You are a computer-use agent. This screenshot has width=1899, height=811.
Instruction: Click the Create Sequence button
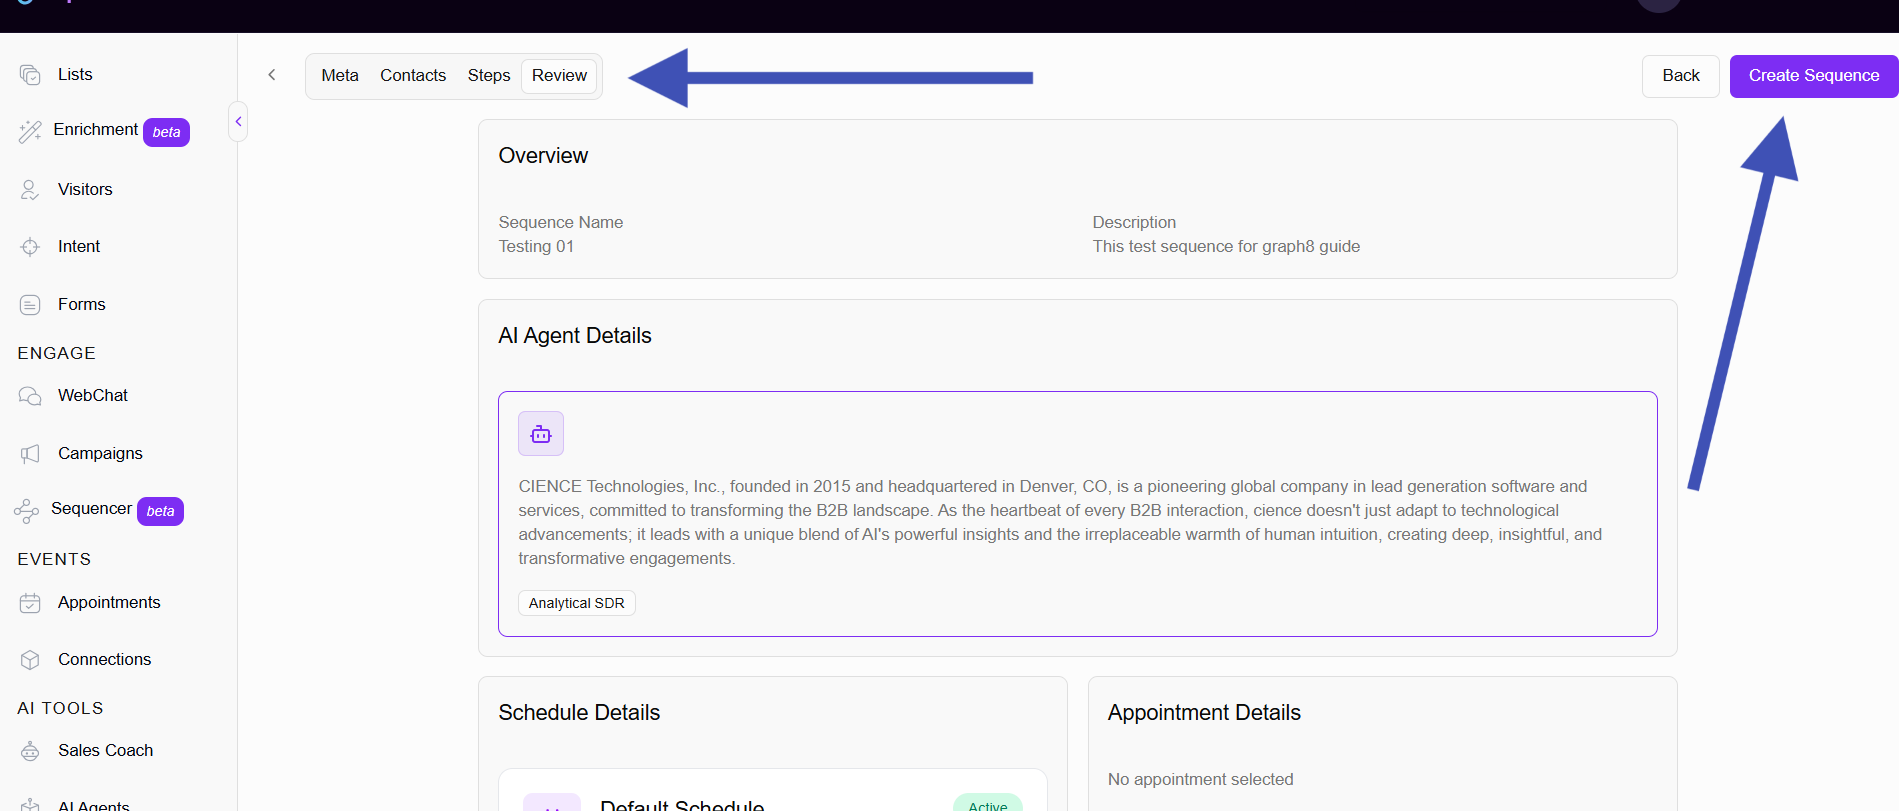point(1814,76)
